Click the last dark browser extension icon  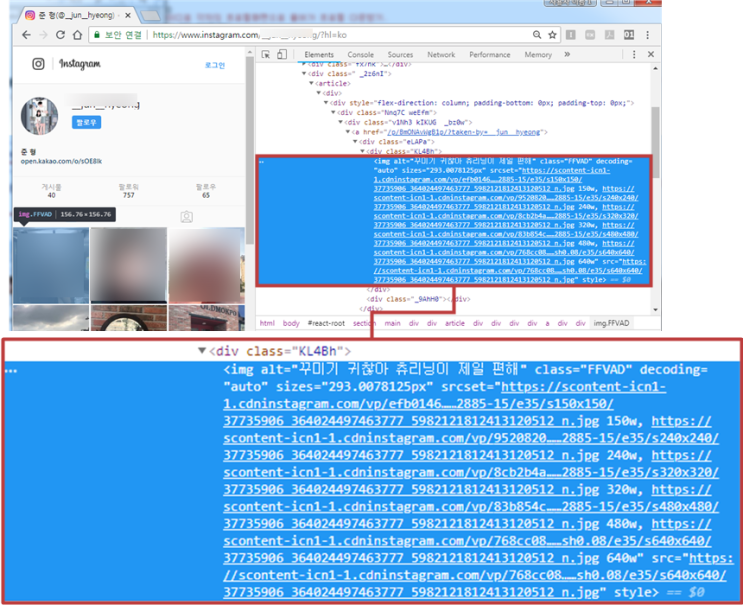pos(628,35)
